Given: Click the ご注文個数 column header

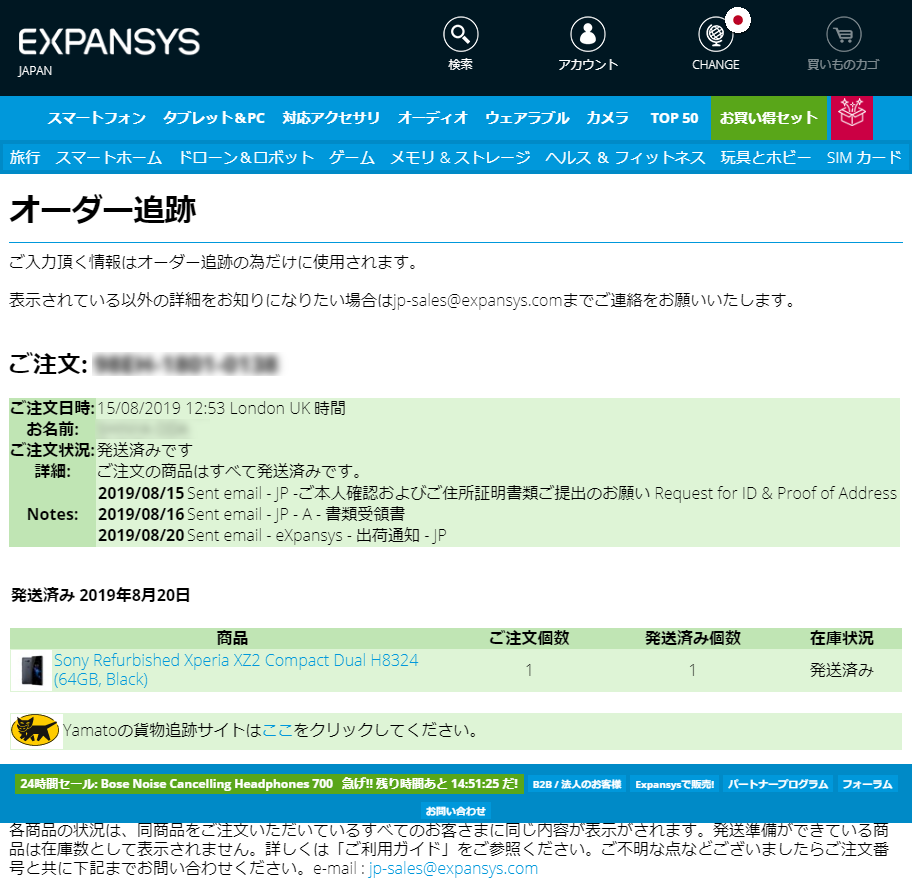Looking at the screenshot, I should click(529, 638).
